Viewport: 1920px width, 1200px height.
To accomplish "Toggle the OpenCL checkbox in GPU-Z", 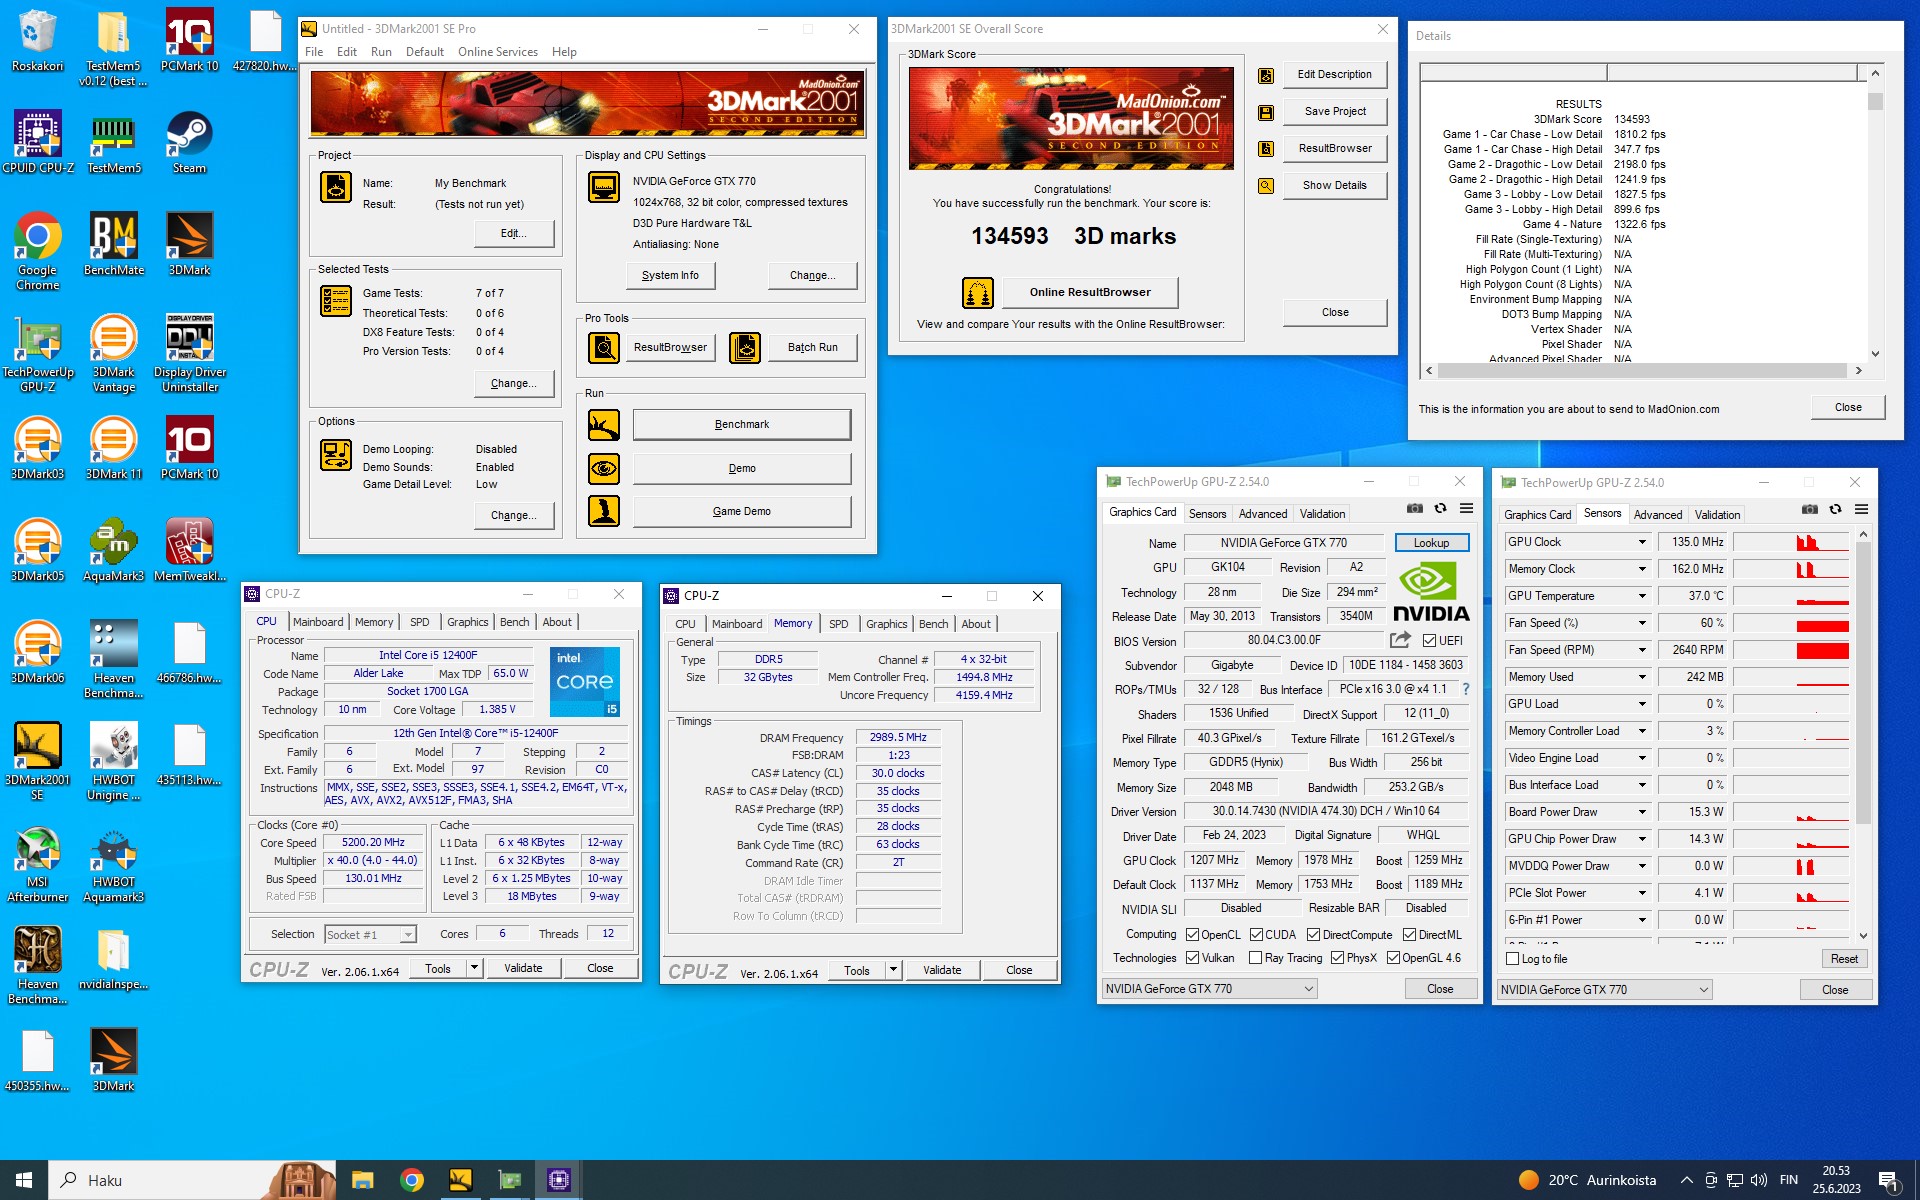I will pyautogui.click(x=1192, y=935).
